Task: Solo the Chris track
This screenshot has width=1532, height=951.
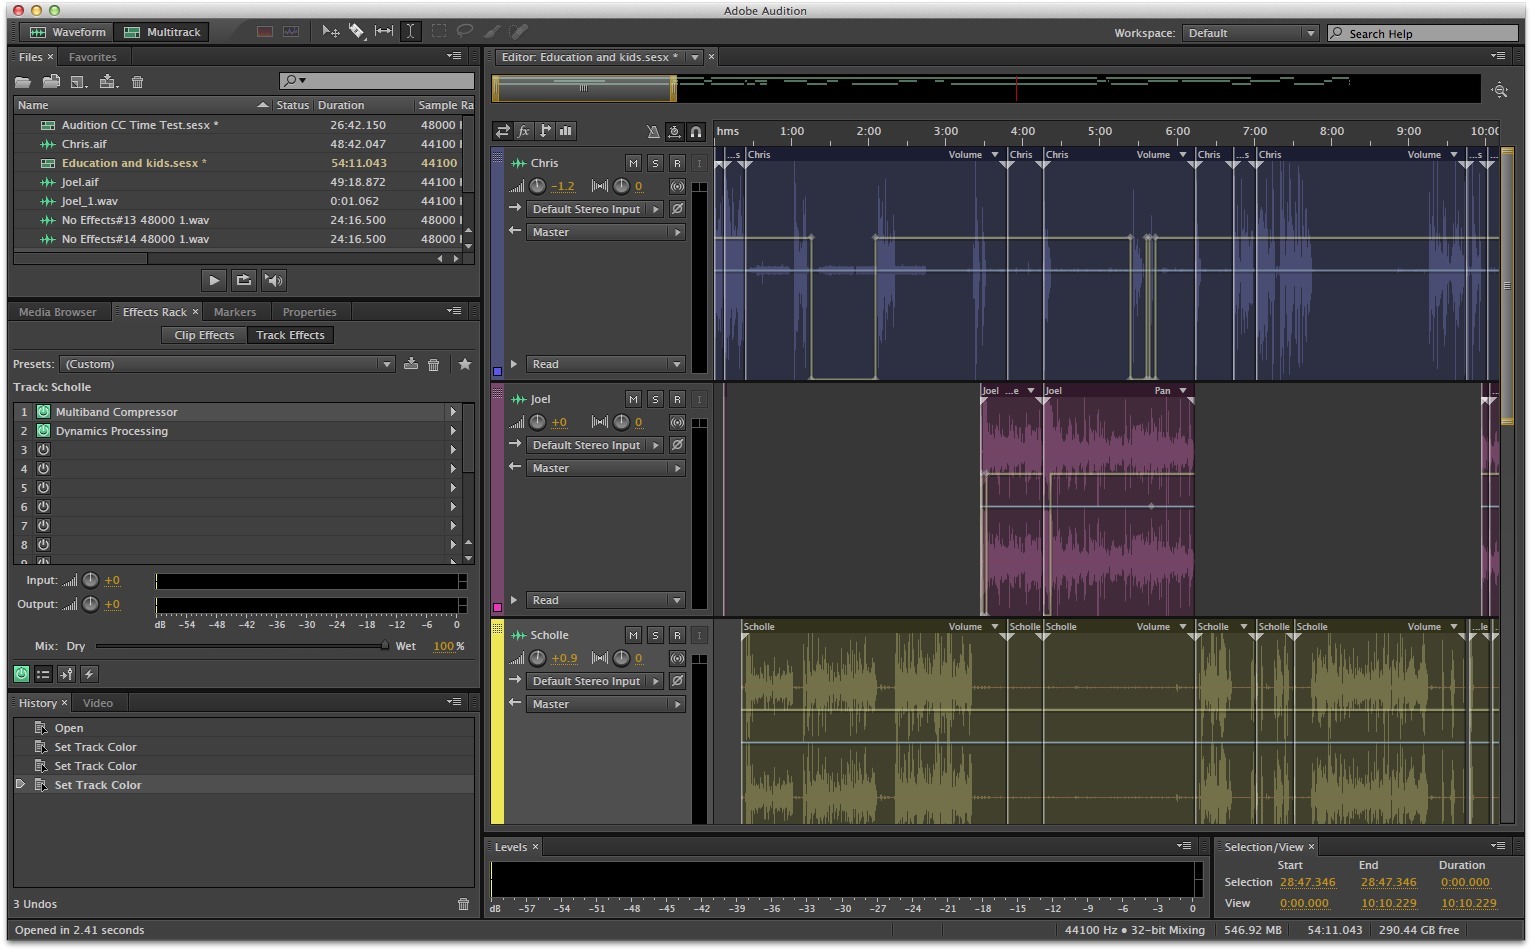Action: coord(655,163)
